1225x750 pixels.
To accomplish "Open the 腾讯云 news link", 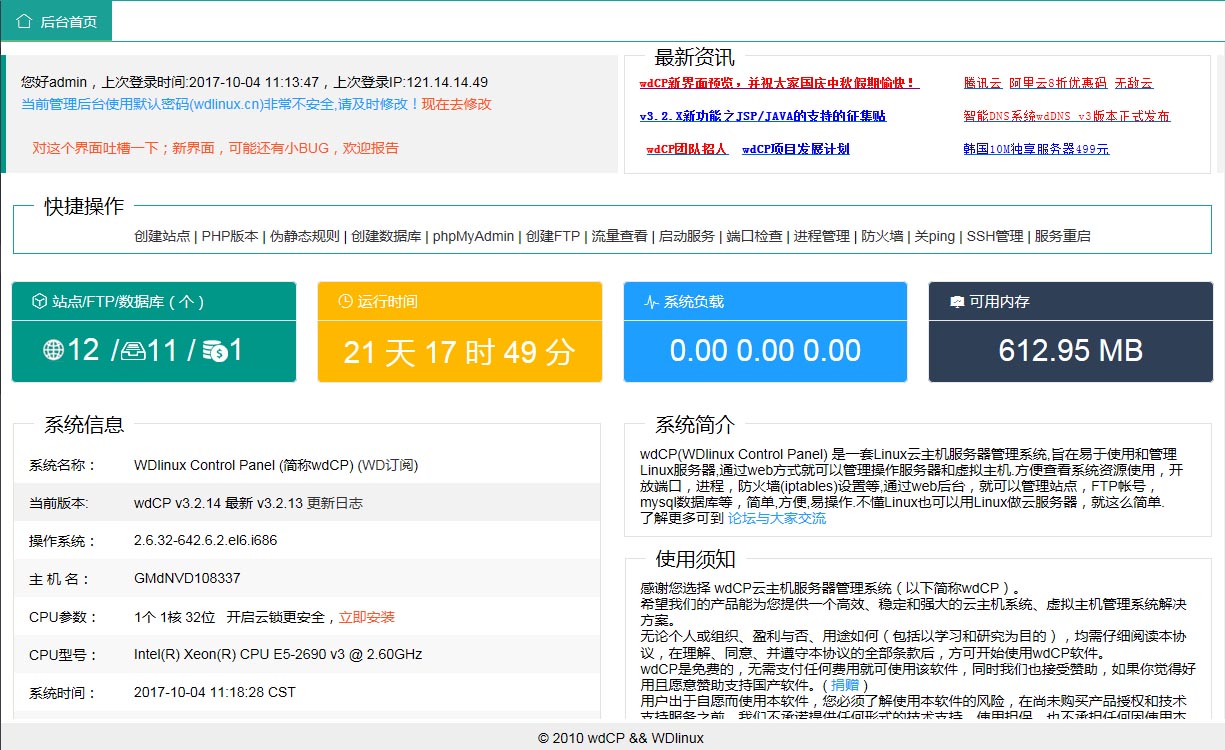I will click(981, 83).
